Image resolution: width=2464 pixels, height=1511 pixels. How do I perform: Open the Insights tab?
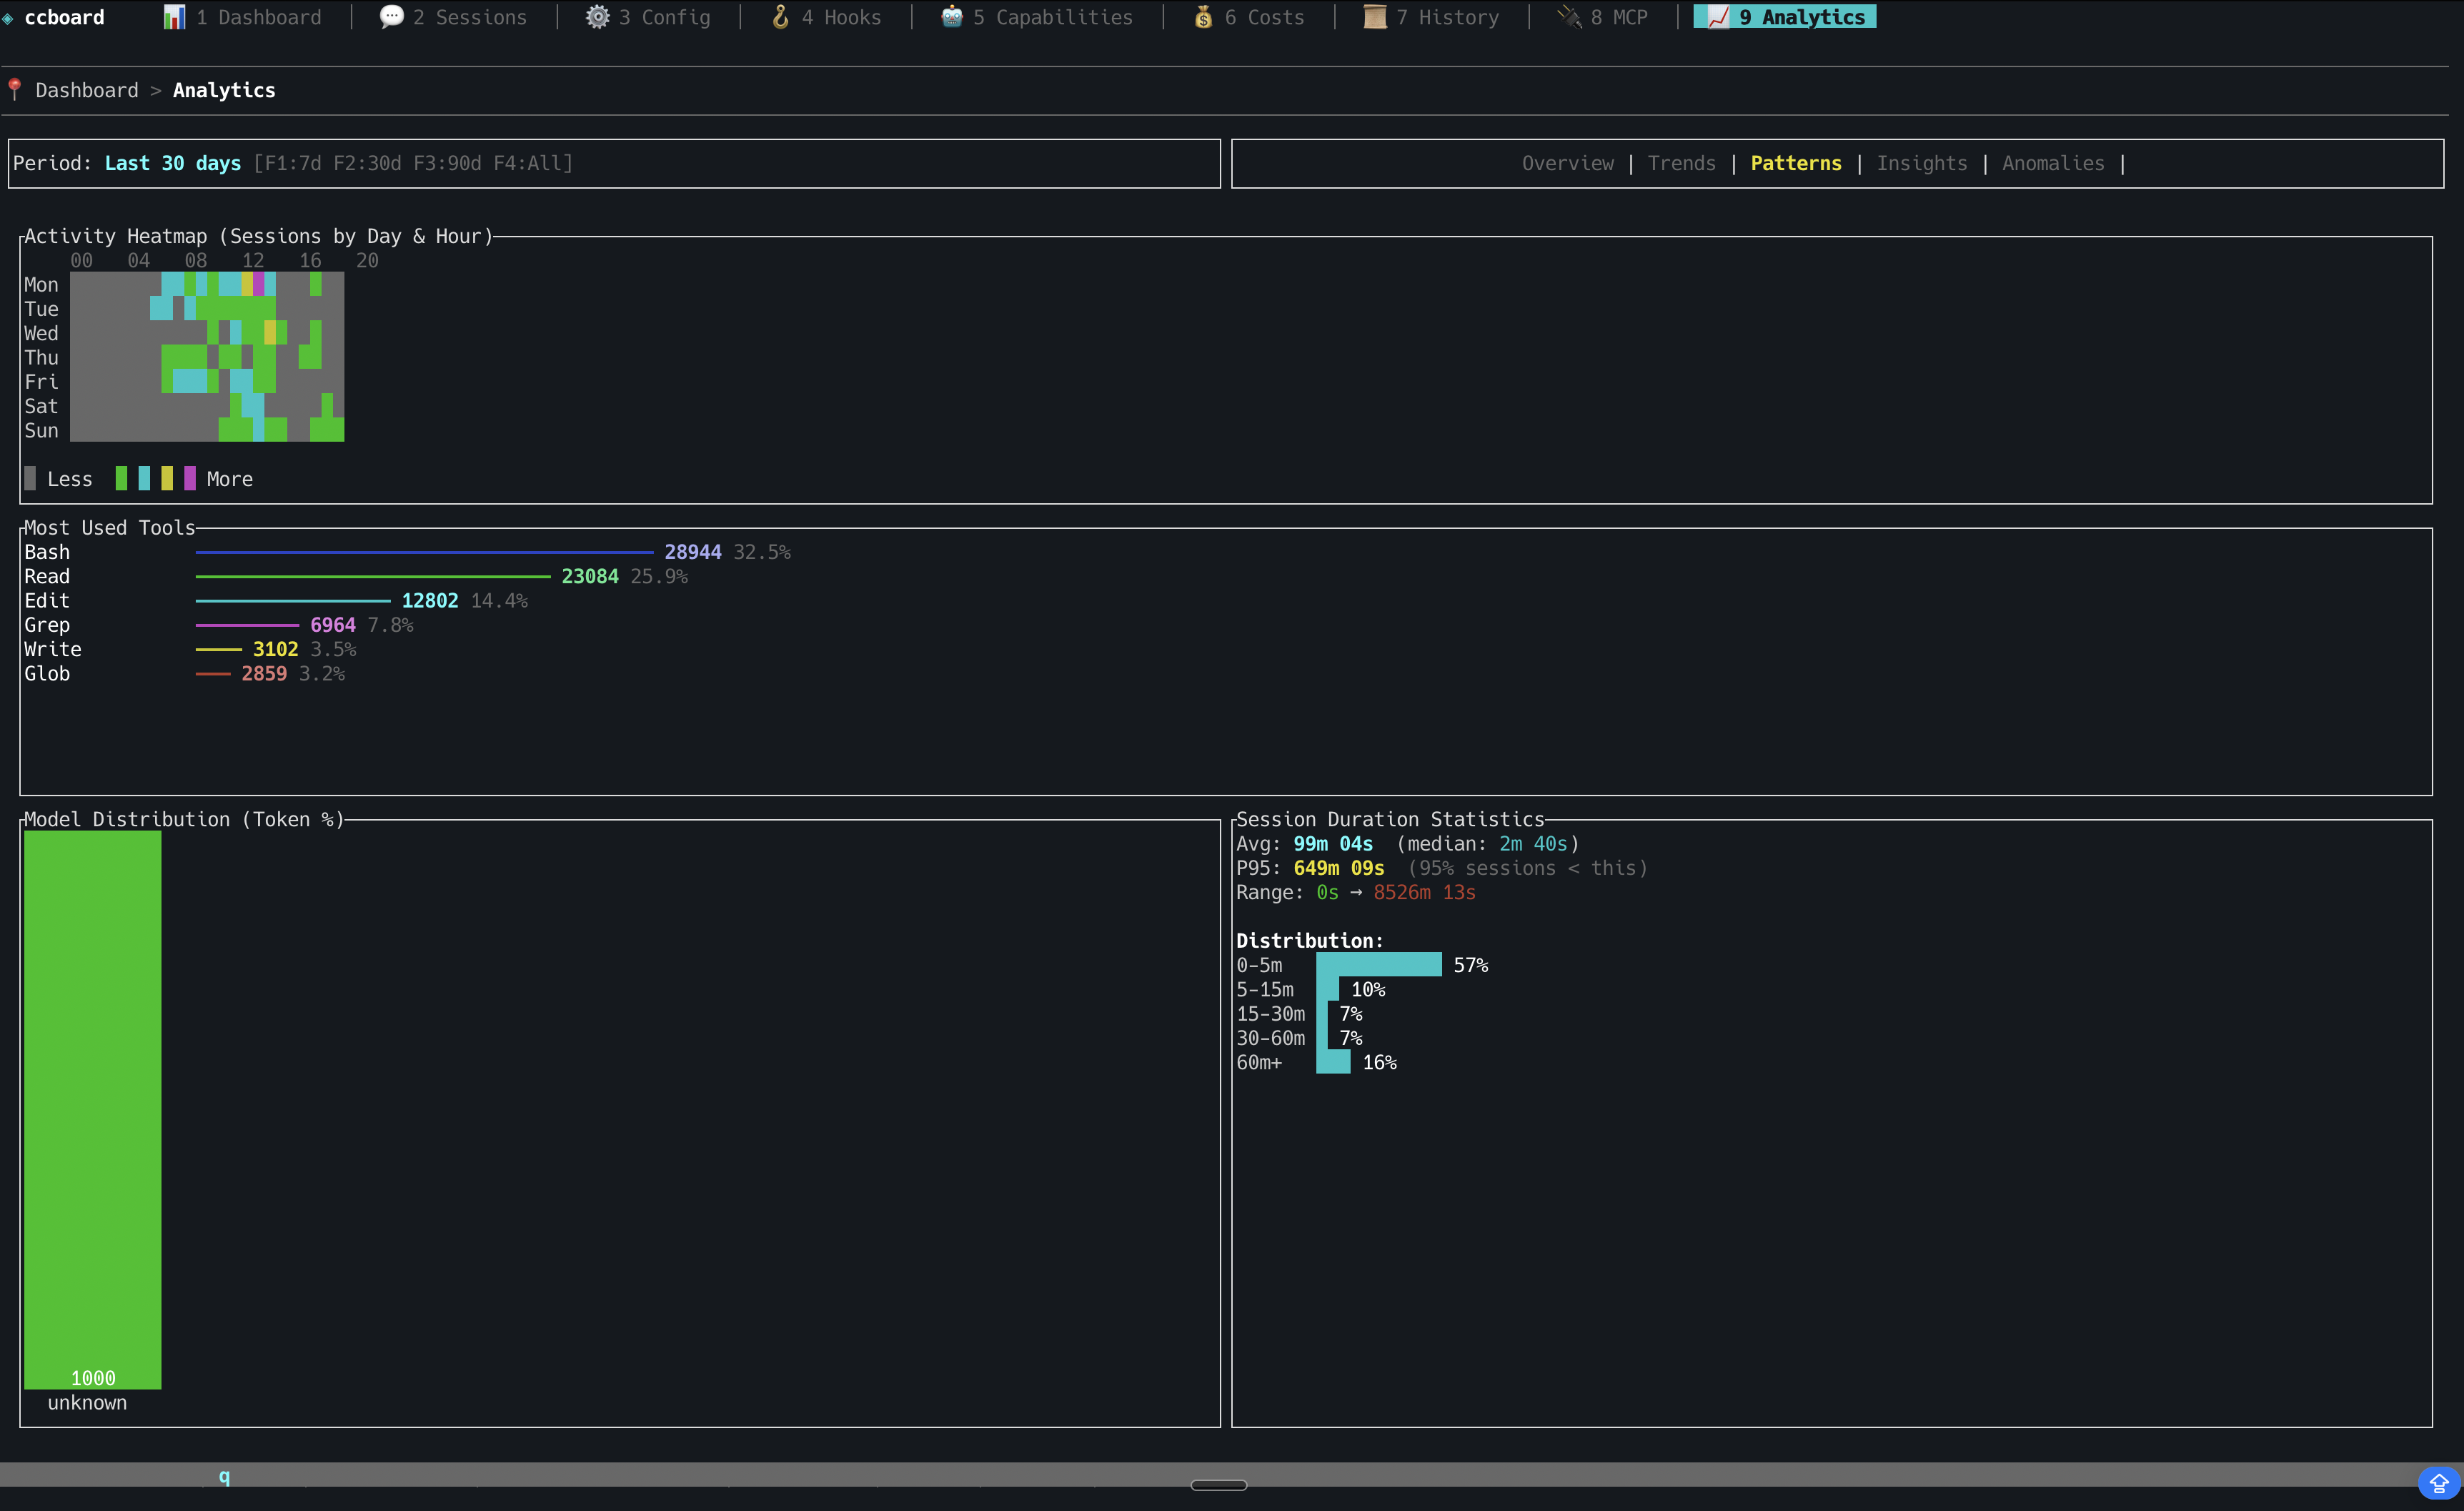click(x=1922, y=163)
